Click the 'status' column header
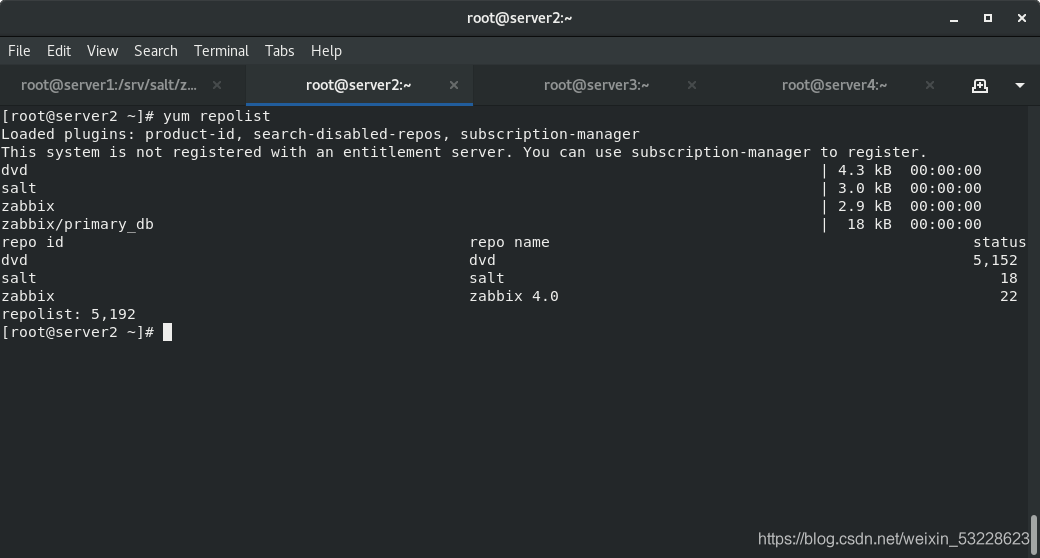This screenshot has width=1040, height=558. pos(1000,242)
